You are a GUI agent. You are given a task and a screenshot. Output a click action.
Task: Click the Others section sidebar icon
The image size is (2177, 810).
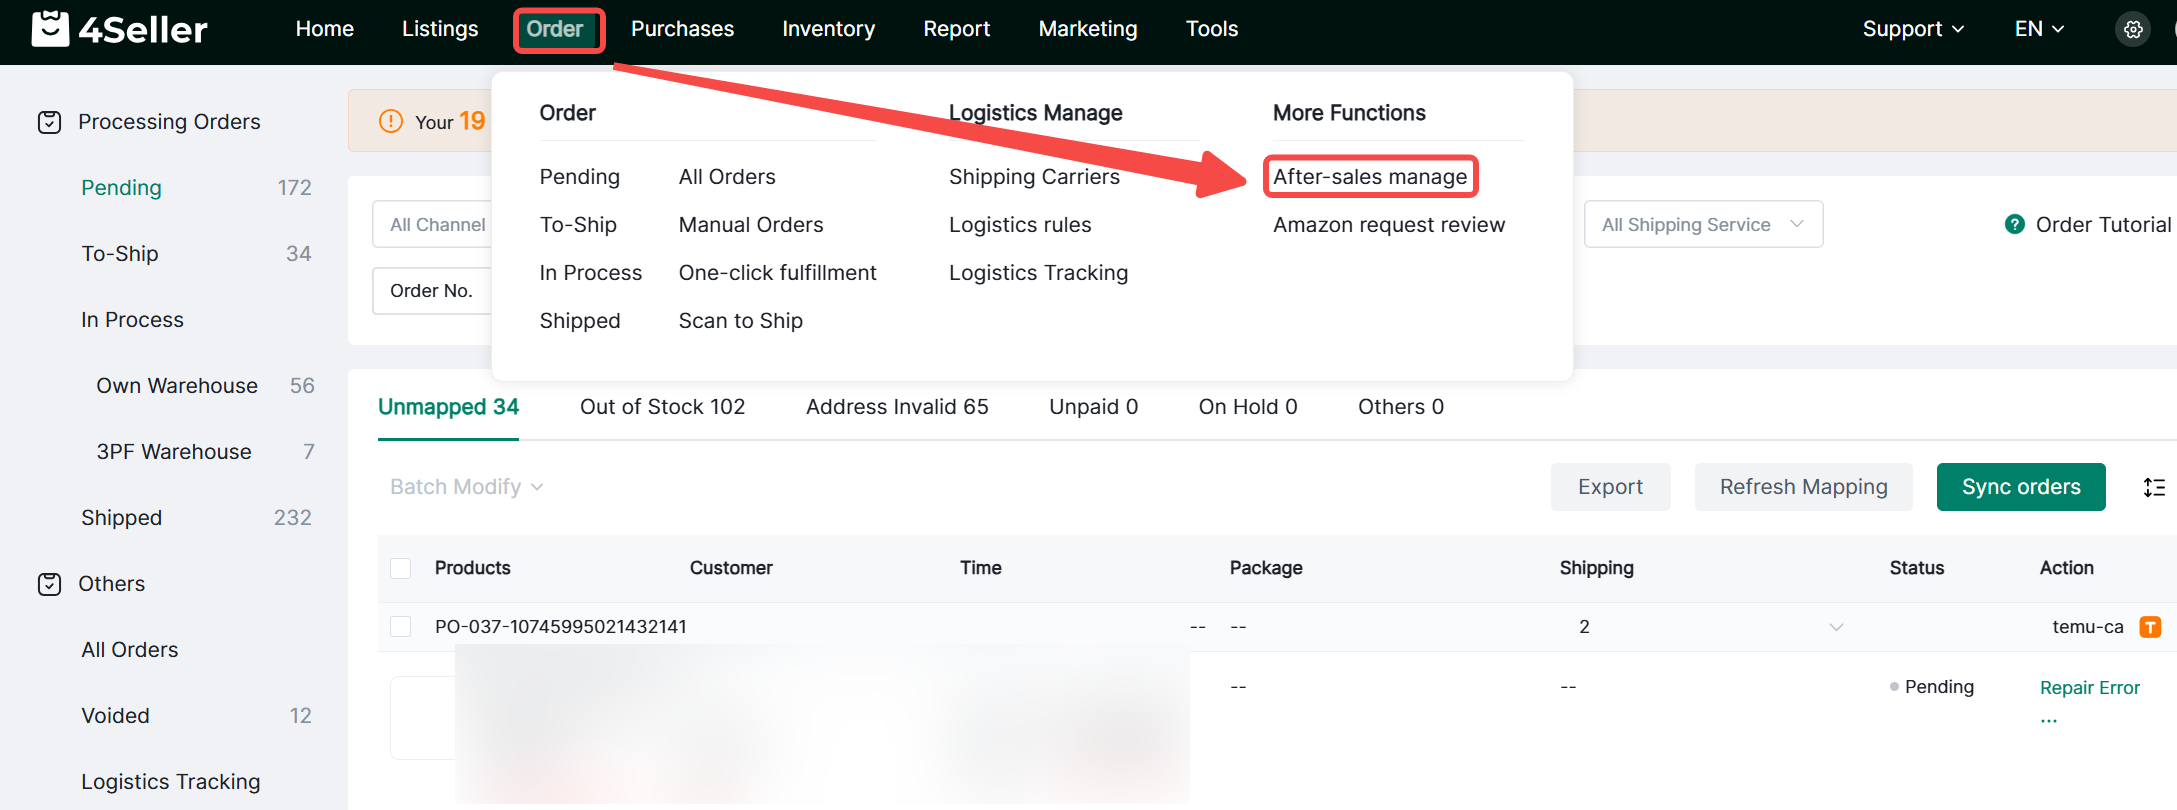[49, 584]
